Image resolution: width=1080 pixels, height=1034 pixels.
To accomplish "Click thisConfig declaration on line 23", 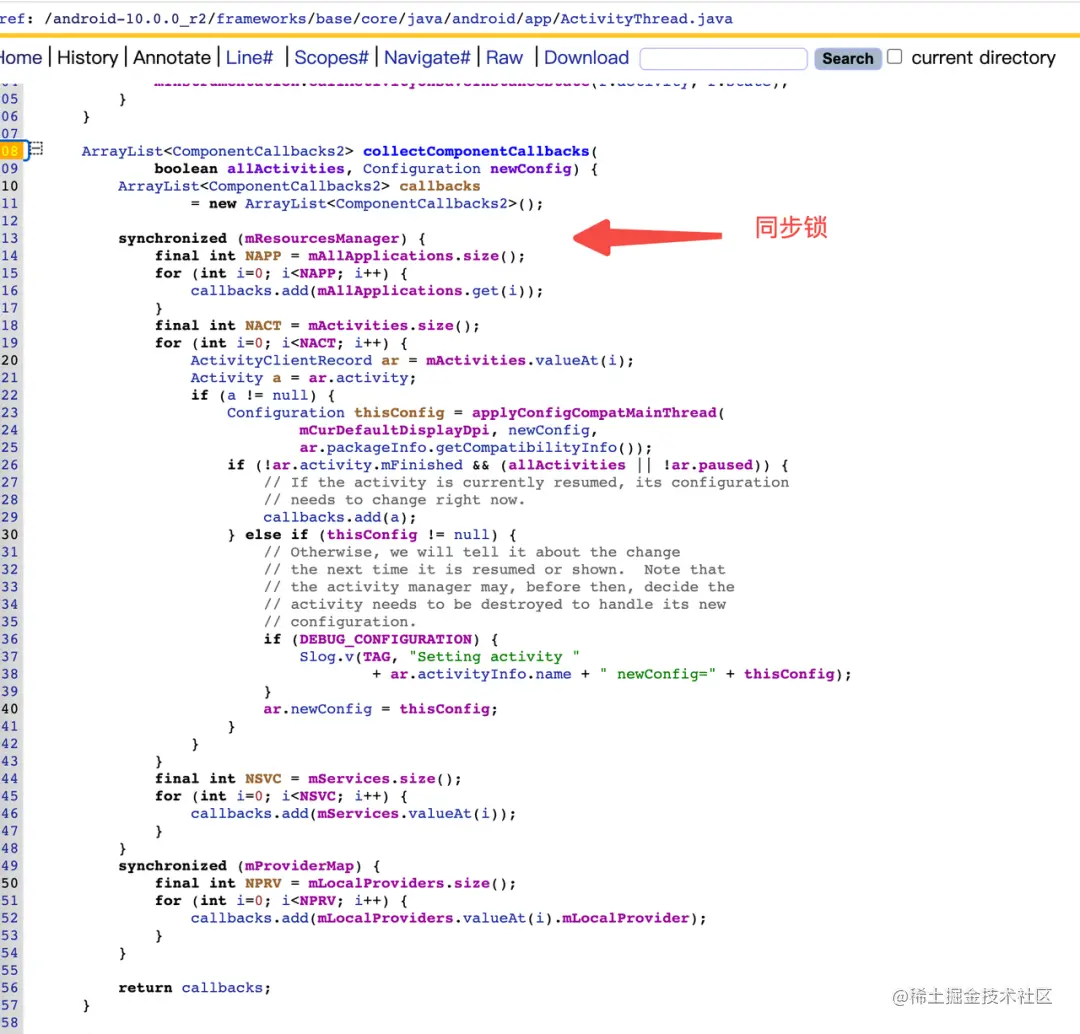I will [x=399, y=413].
